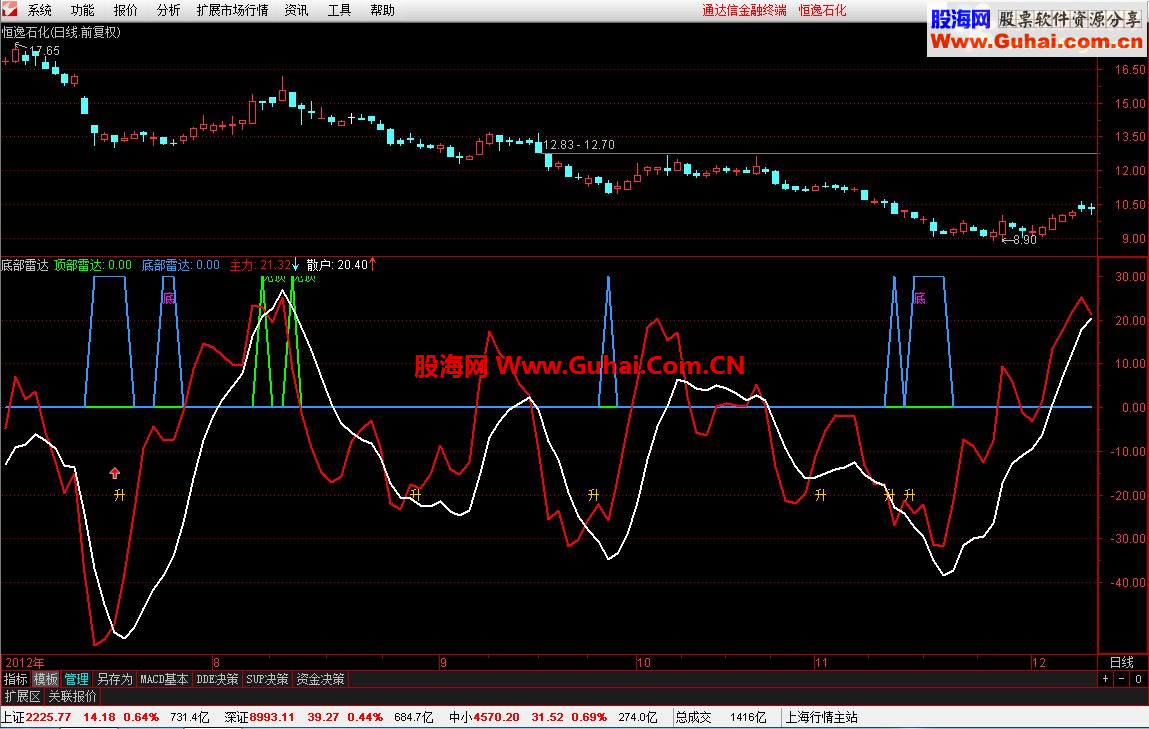The height and width of the screenshot is (729, 1149).
Task: Click the 总成交 1416亿 status entry
Action: pos(720,717)
